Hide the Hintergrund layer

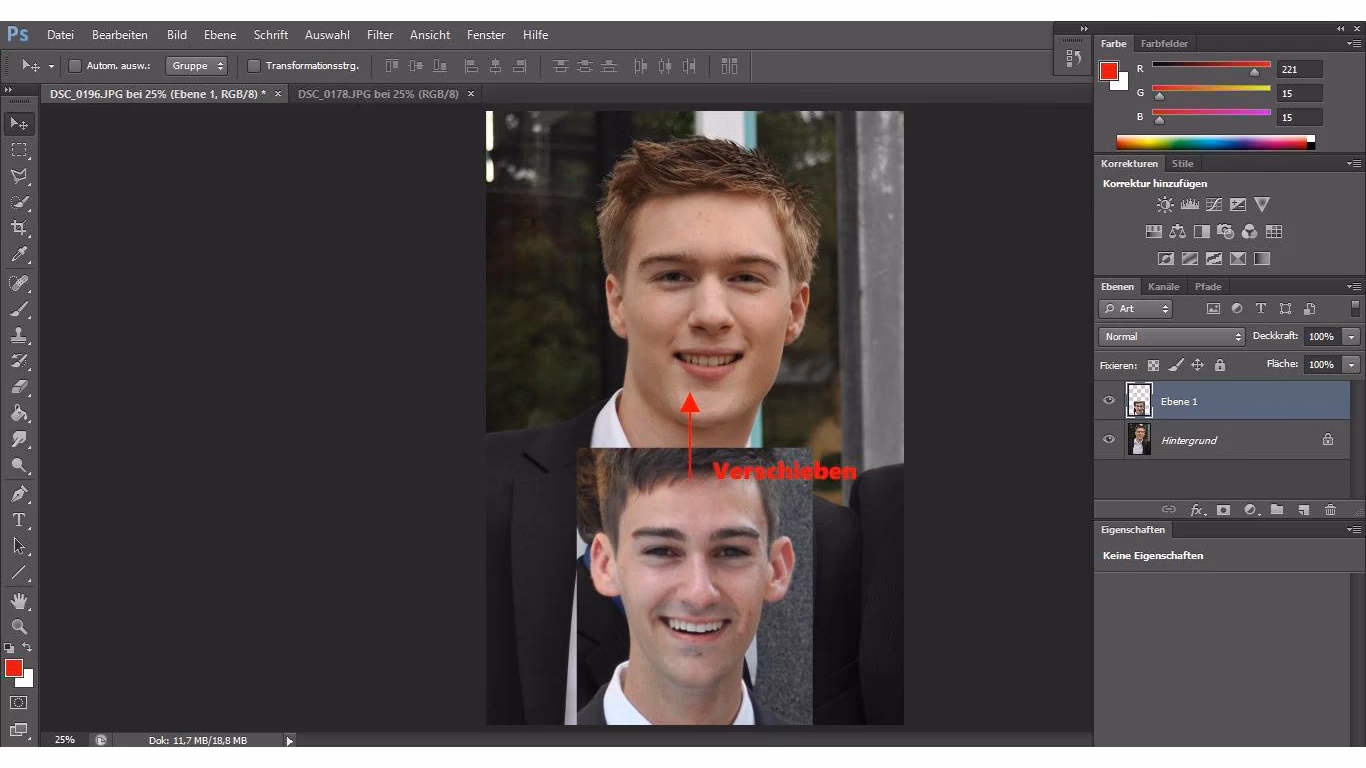coord(1108,439)
